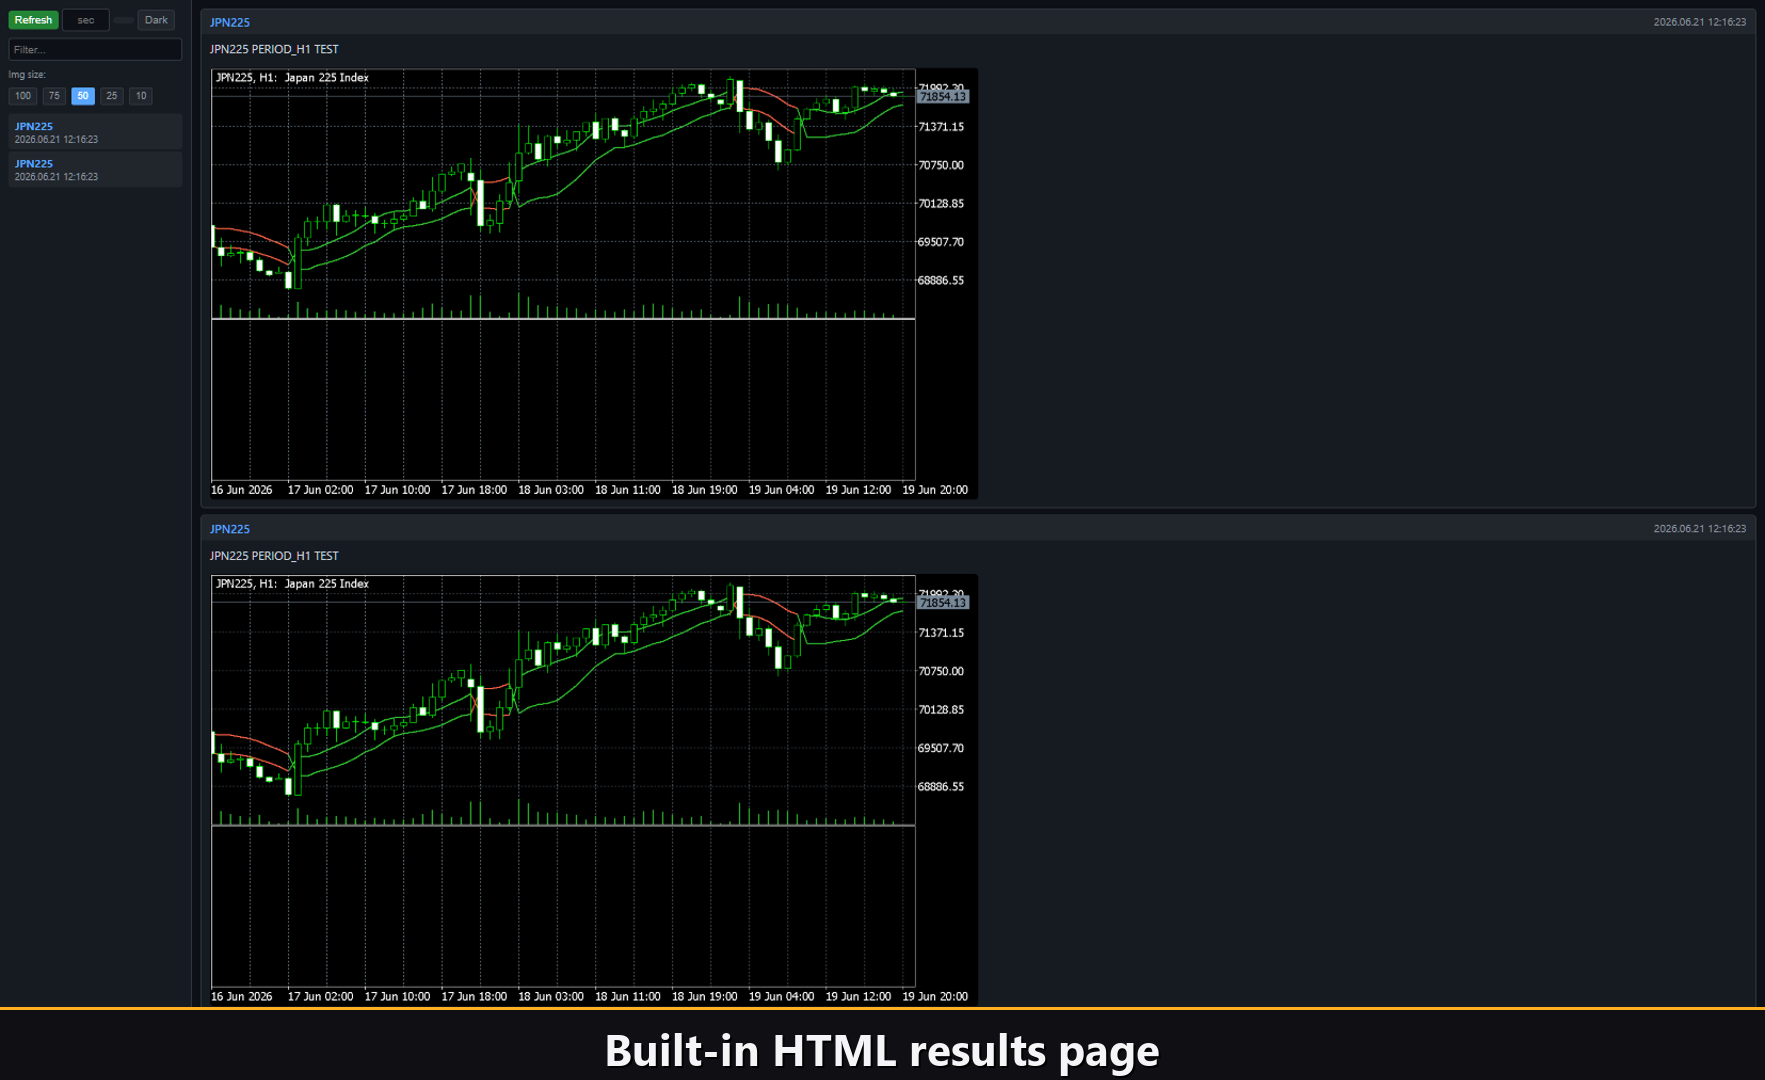This screenshot has height=1080, width=1765.
Task: Select the highlighted 50 image size
Action: click(x=83, y=96)
